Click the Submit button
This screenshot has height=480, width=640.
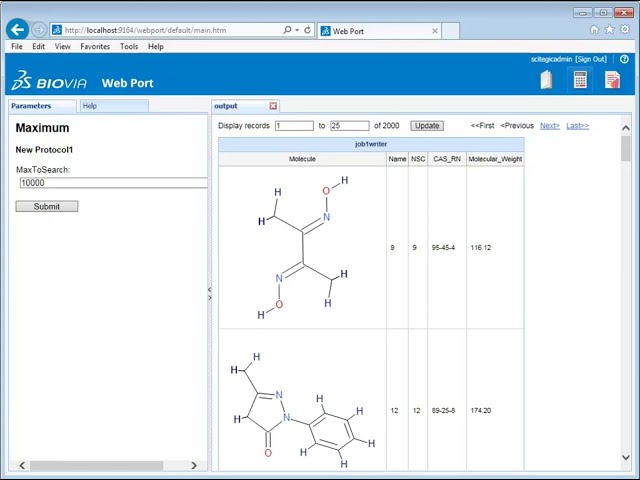pyautogui.click(x=47, y=206)
